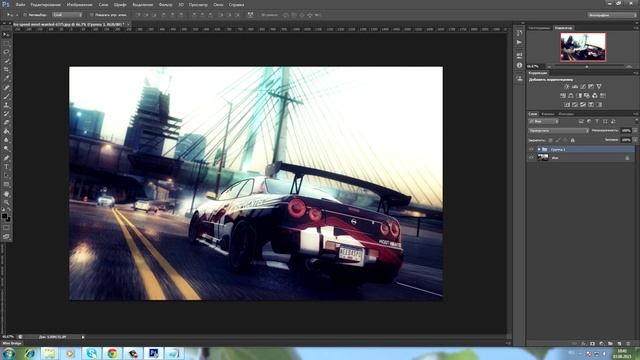This screenshot has height=360, width=640.
Task: Create a new layer from Layers panel footer
Action: point(619,344)
